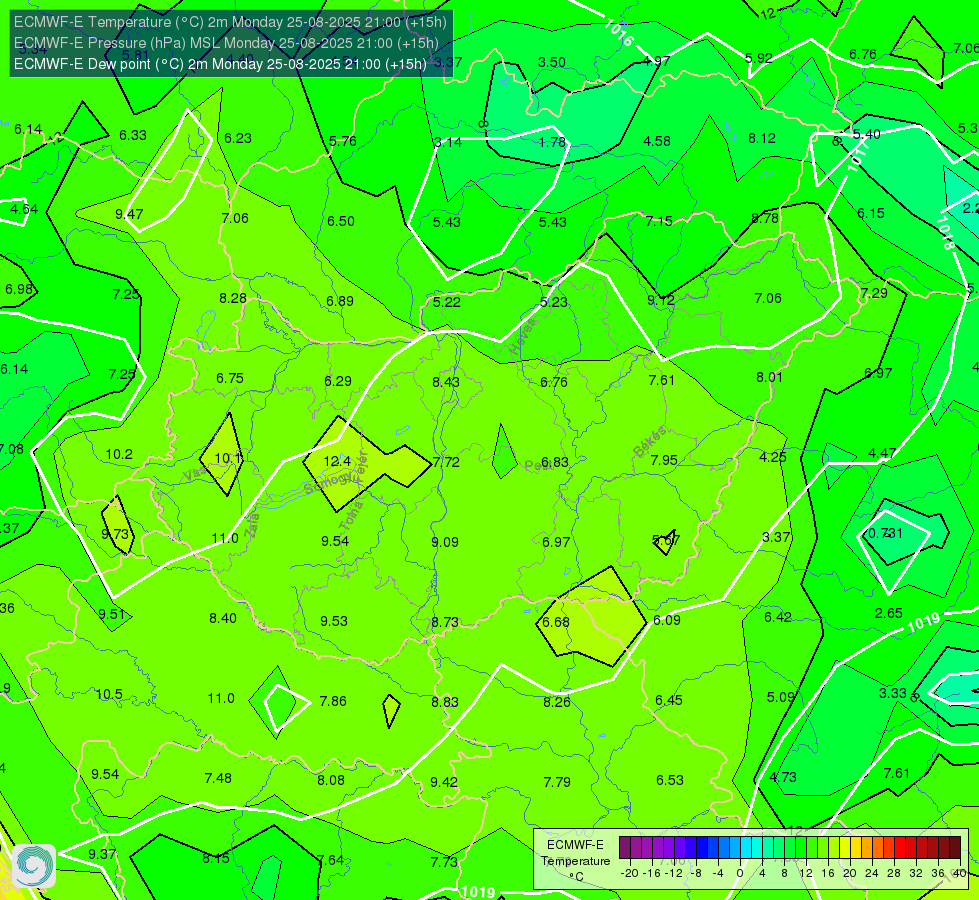
Task: Click the 7.79 temperature value
Action: 557,782
